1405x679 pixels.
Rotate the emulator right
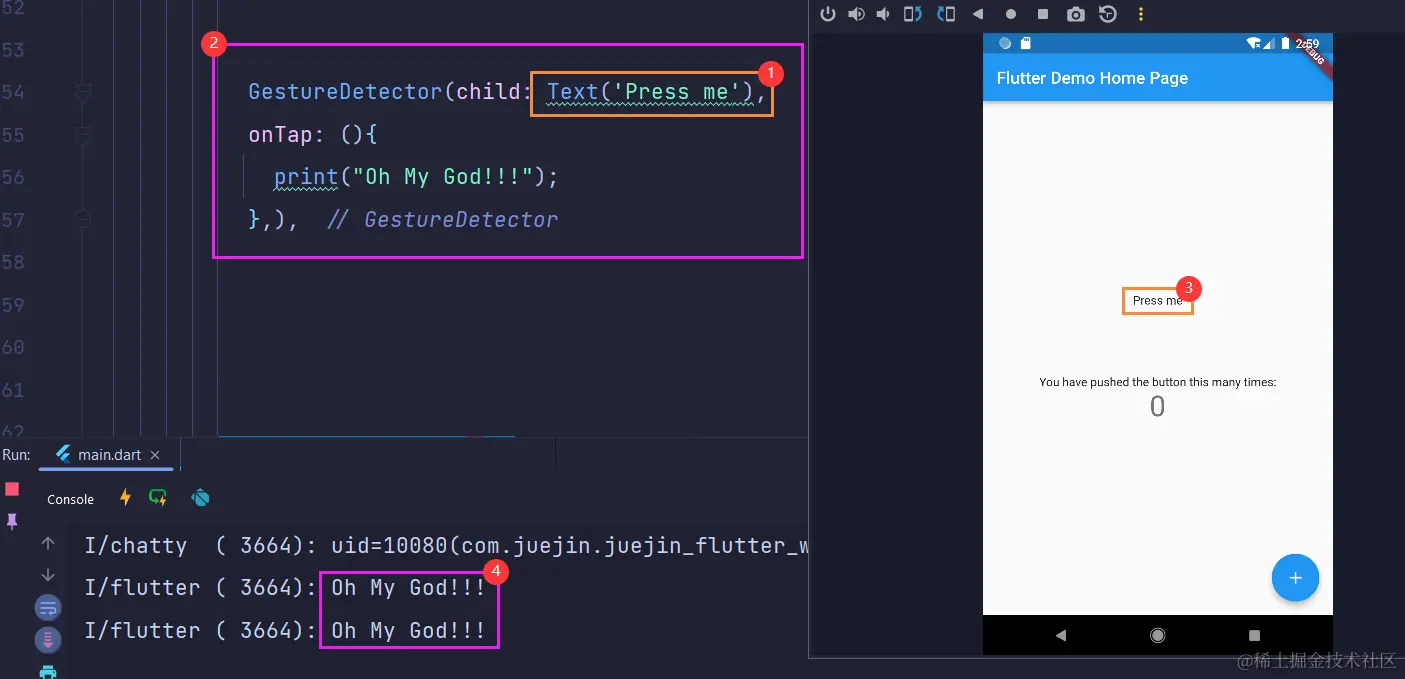click(945, 14)
